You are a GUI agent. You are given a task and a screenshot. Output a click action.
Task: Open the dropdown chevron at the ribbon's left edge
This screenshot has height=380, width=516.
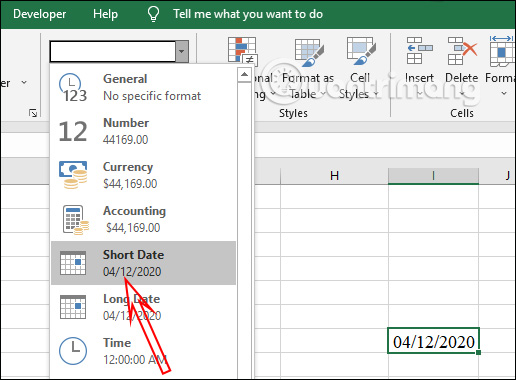coord(24,82)
